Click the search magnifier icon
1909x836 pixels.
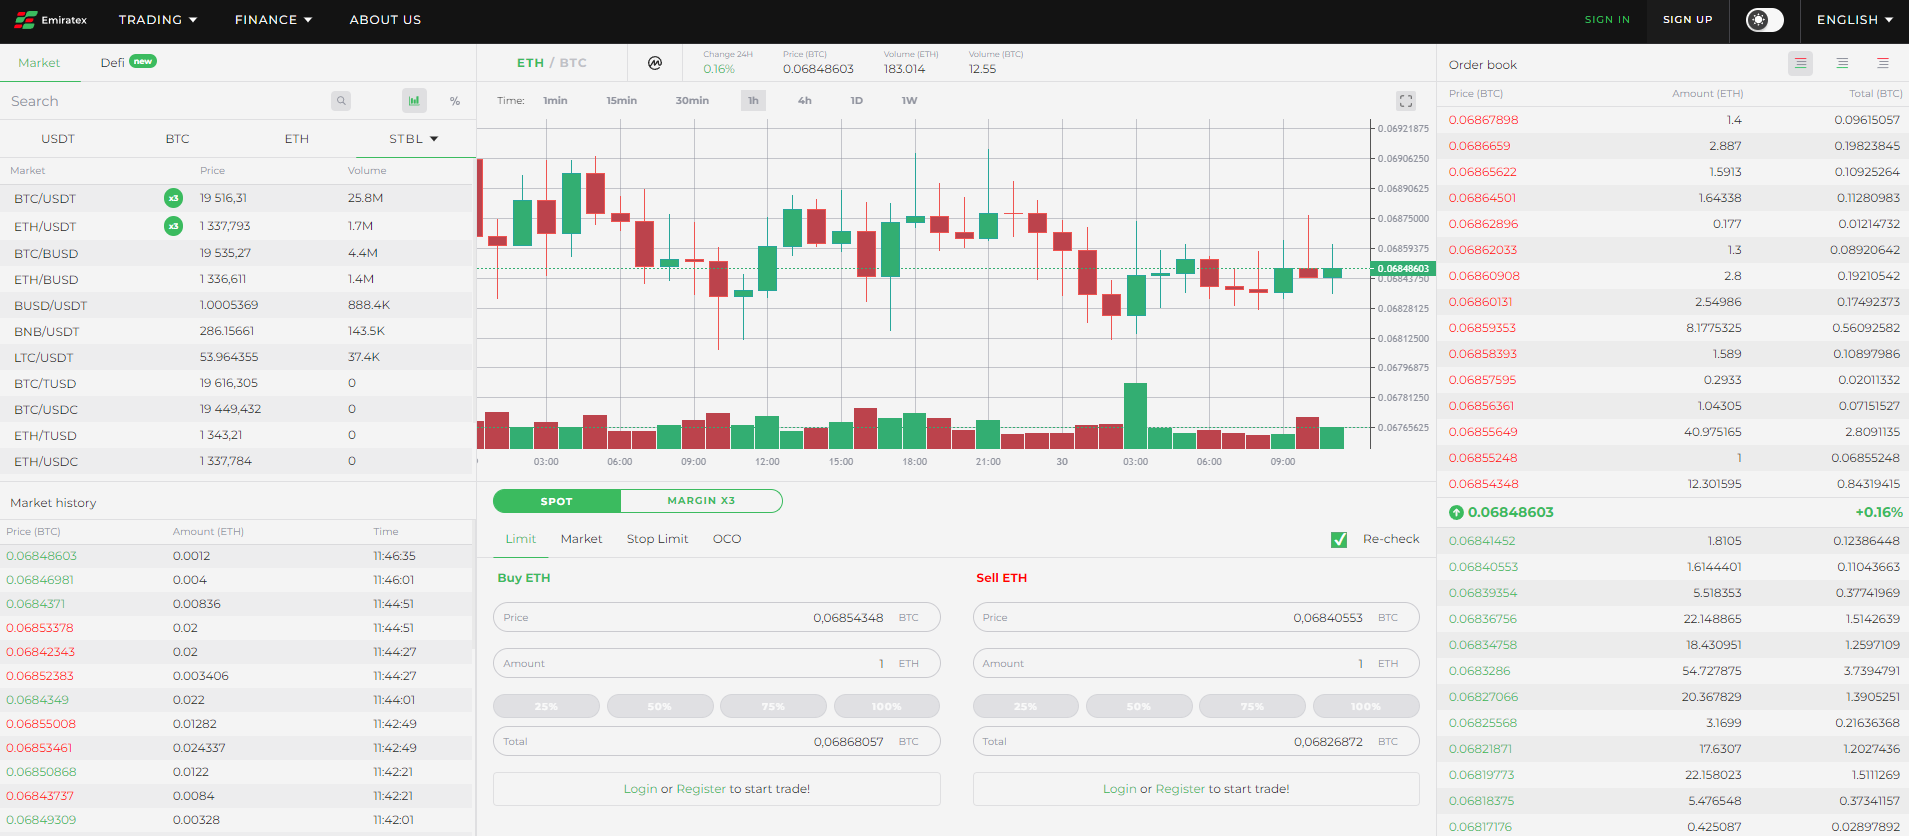point(341,101)
